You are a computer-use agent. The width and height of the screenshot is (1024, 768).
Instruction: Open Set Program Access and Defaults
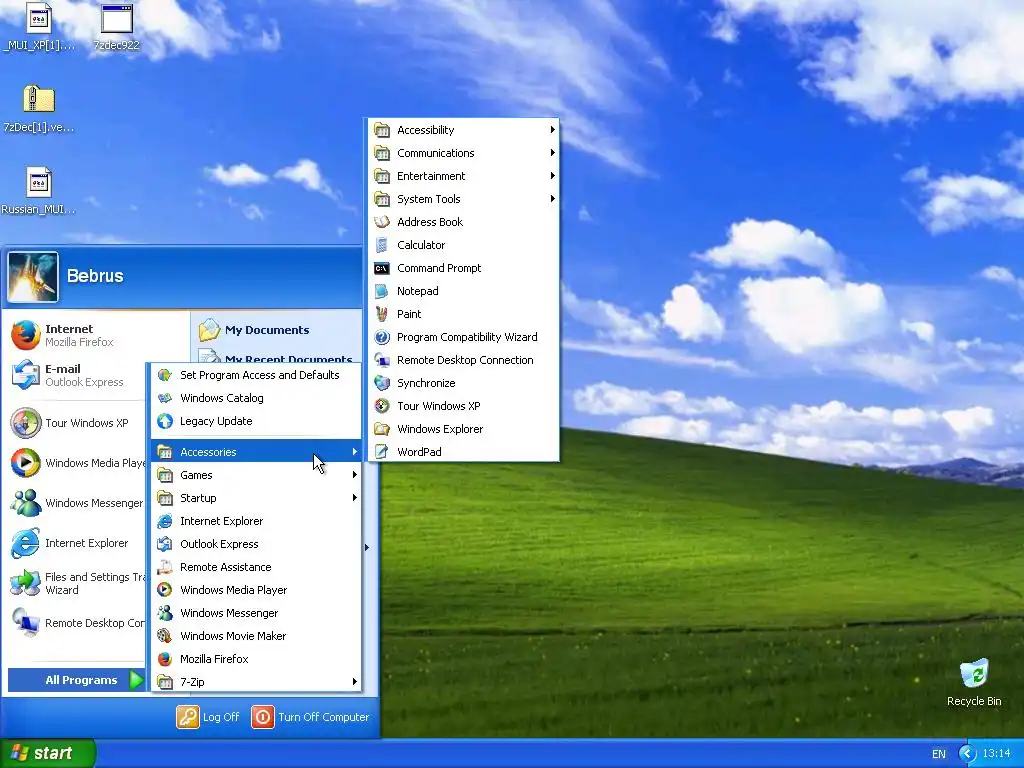click(x=256, y=375)
